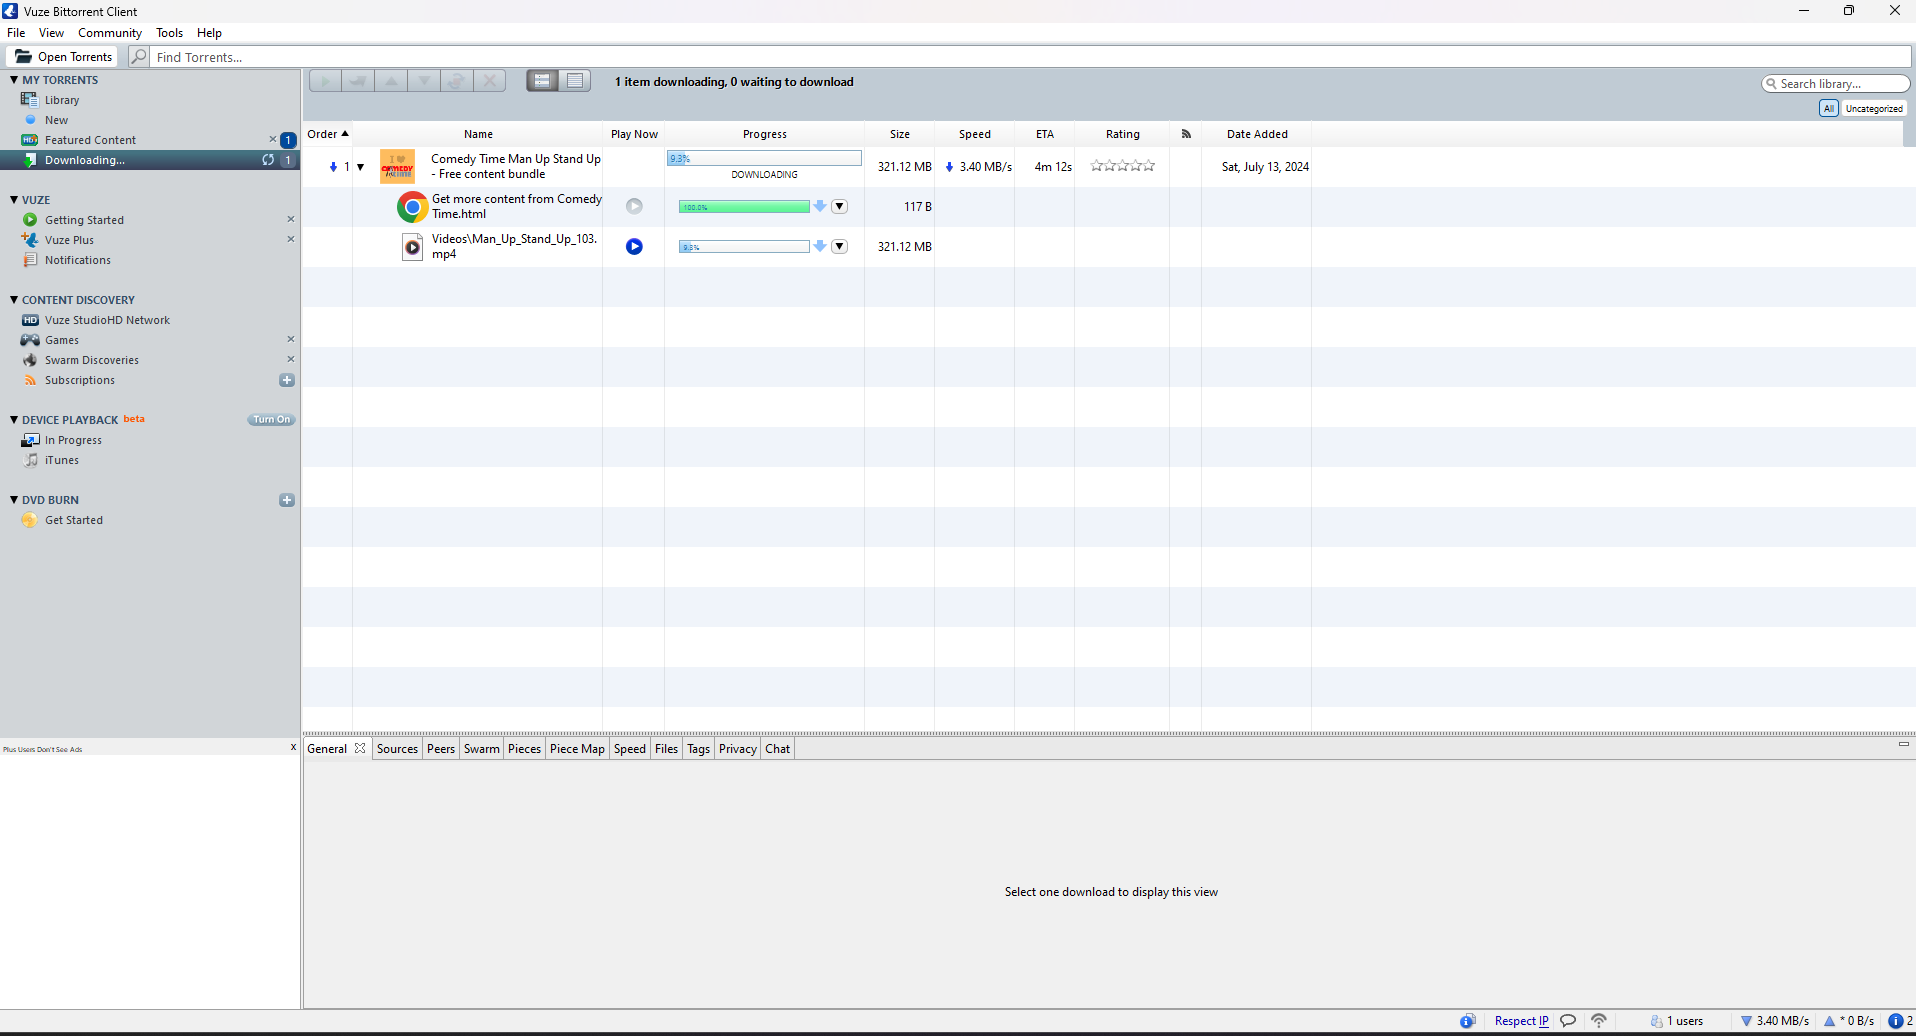Image resolution: width=1916 pixels, height=1036 pixels.
Task: Click the Move torrent up toolbar arrow
Action: (391, 81)
